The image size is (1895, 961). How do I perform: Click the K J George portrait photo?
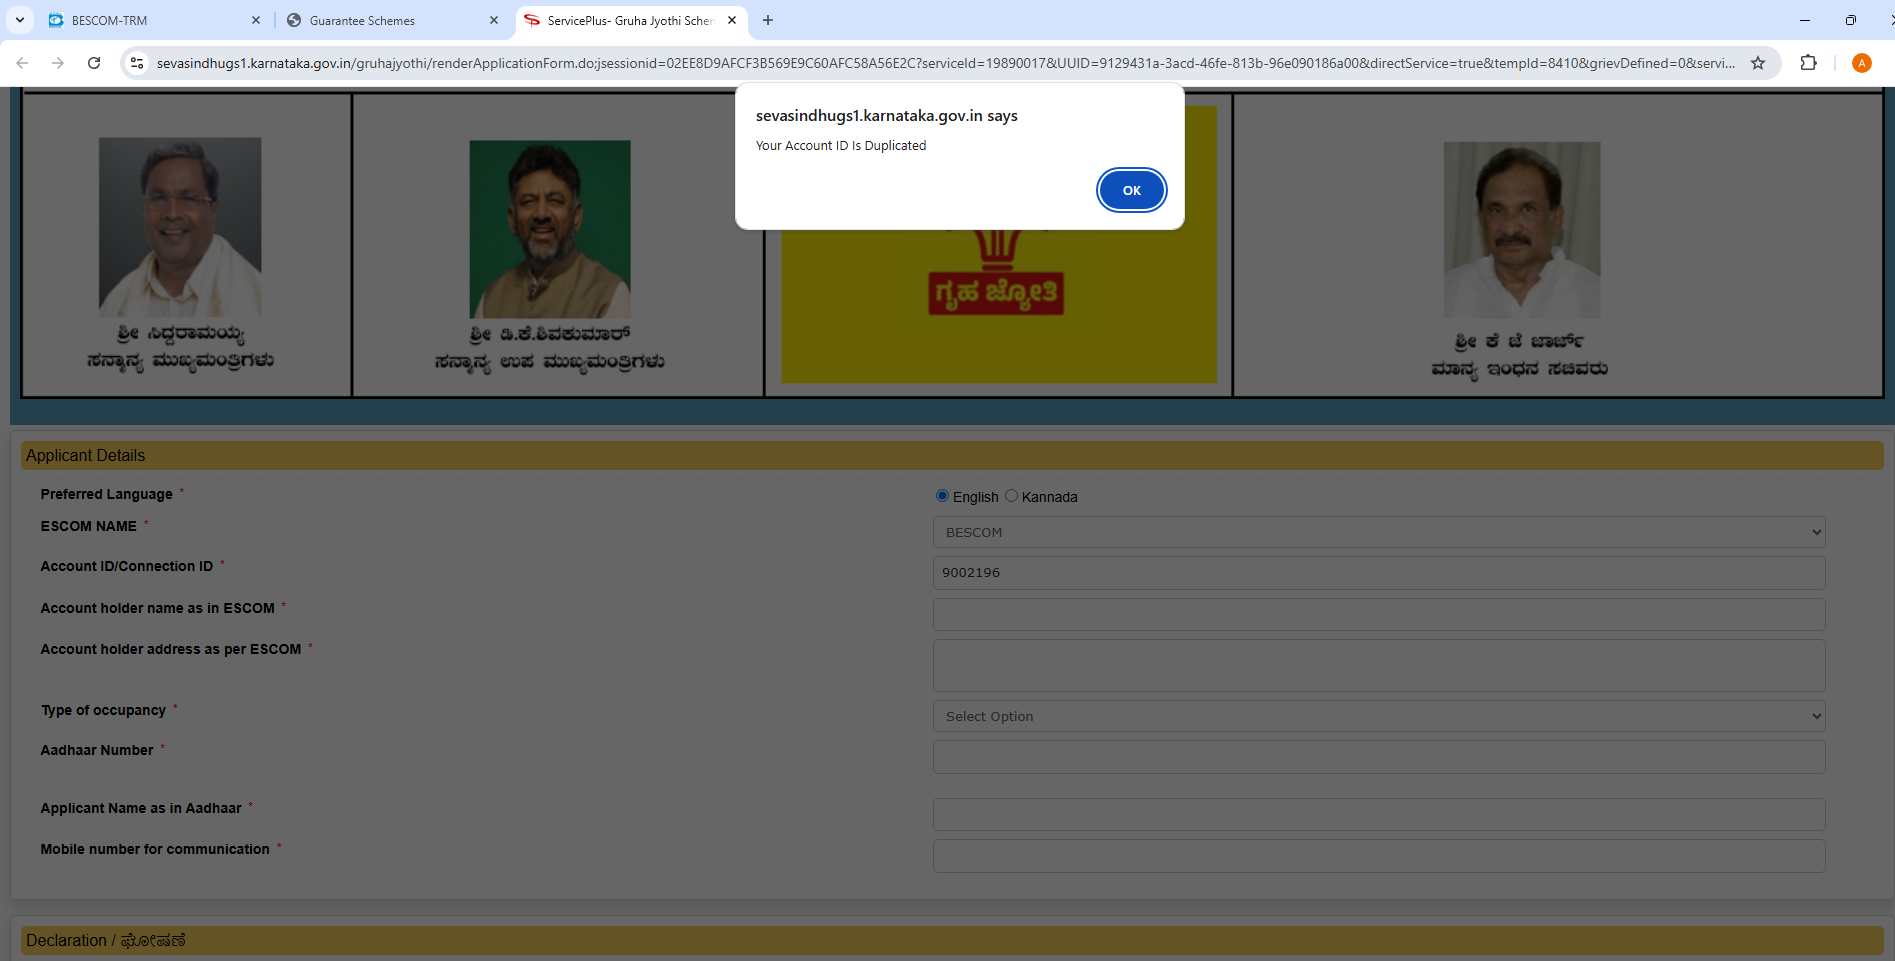pos(1522,230)
